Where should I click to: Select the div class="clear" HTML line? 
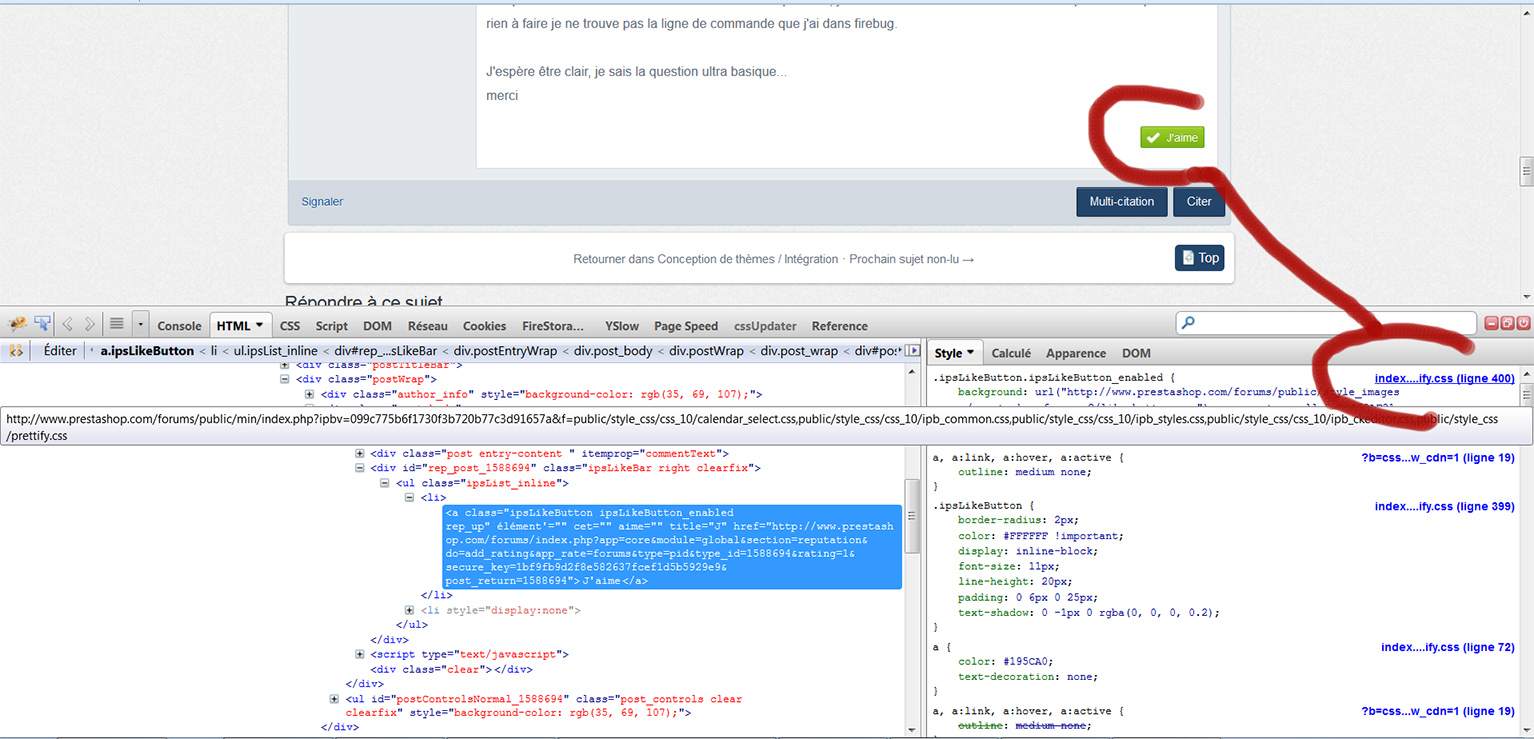451,669
